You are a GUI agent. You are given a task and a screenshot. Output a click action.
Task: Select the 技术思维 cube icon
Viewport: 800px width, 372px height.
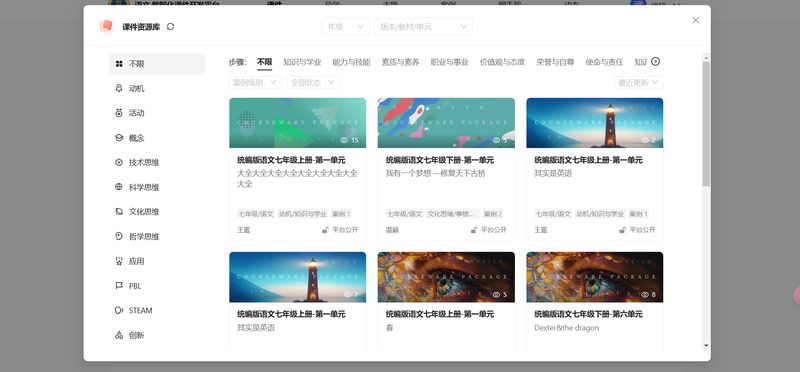[119, 162]
